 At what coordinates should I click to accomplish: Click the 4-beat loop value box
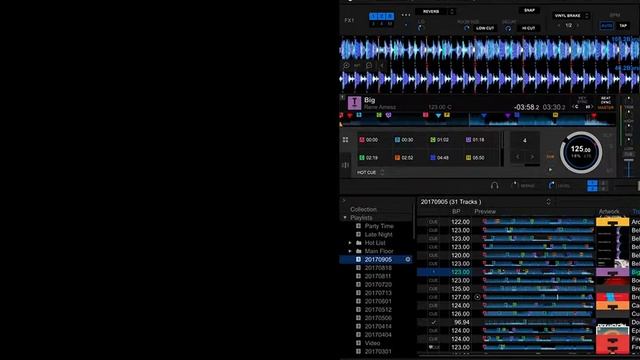(x=525, y=140)
